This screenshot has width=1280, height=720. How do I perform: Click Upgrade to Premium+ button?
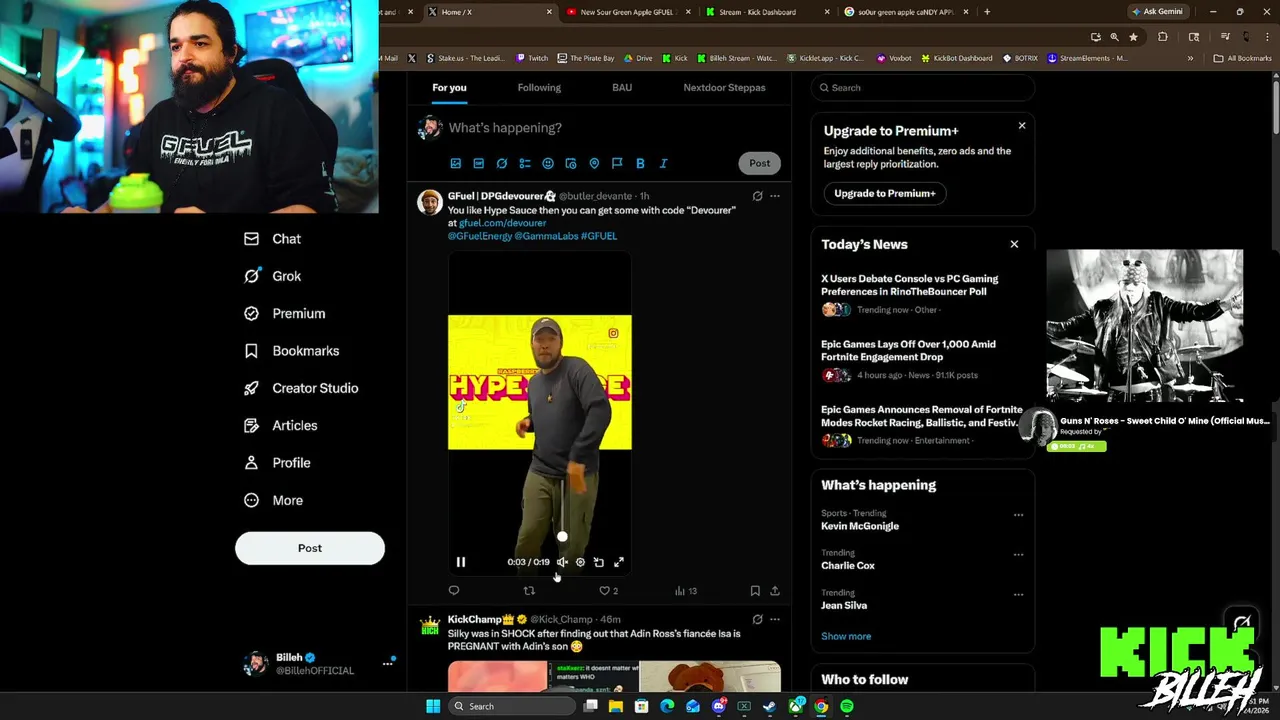click(885, 193)
